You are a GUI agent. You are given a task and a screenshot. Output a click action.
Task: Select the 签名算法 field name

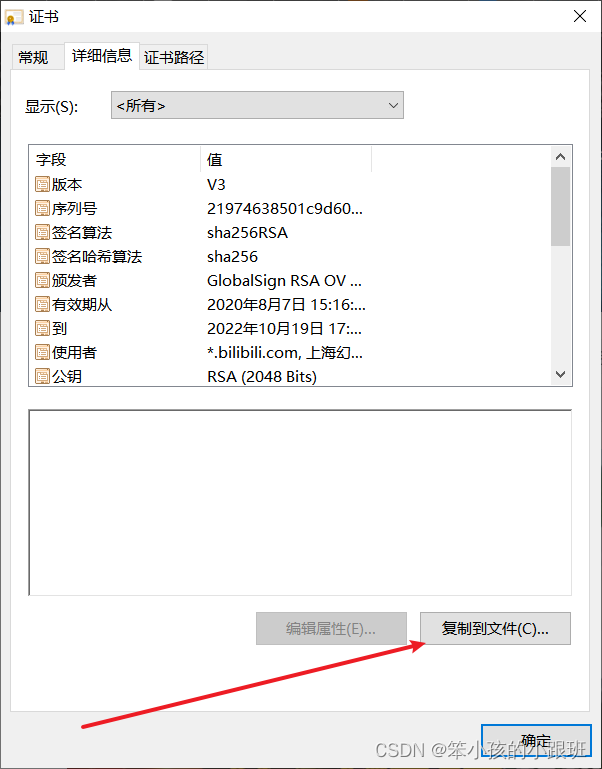82,232
